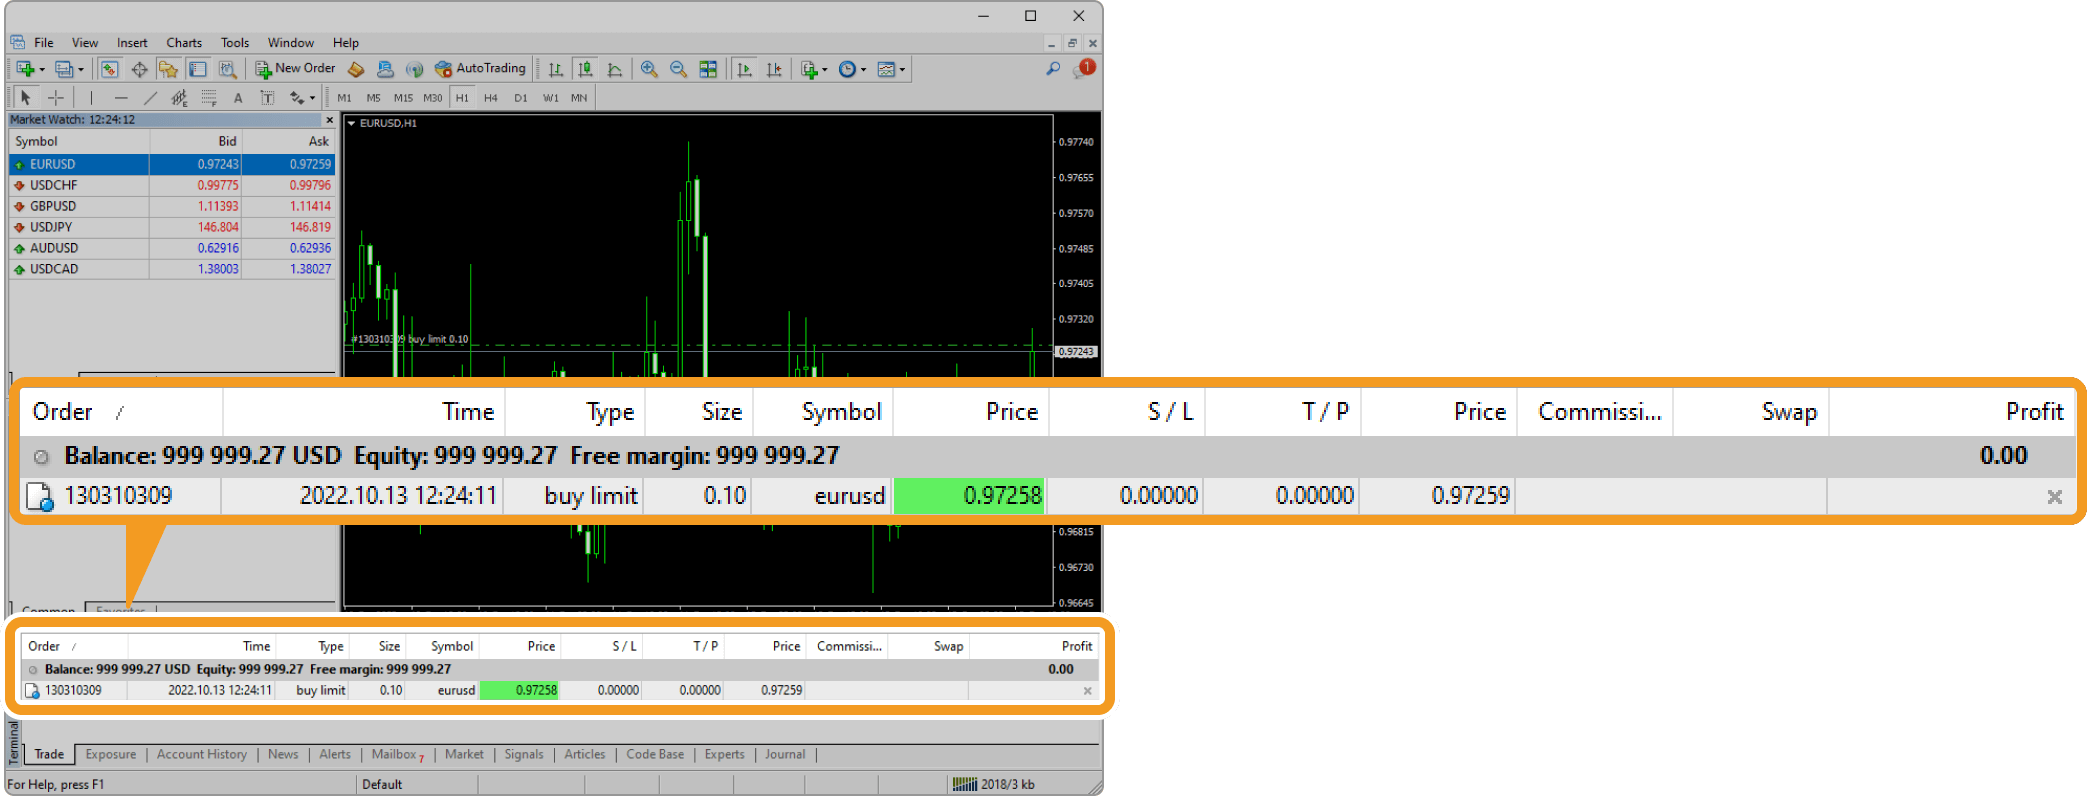The width and height of the screenshot is (2100, 796).
Task: Open the File menu
Action: 44,43
